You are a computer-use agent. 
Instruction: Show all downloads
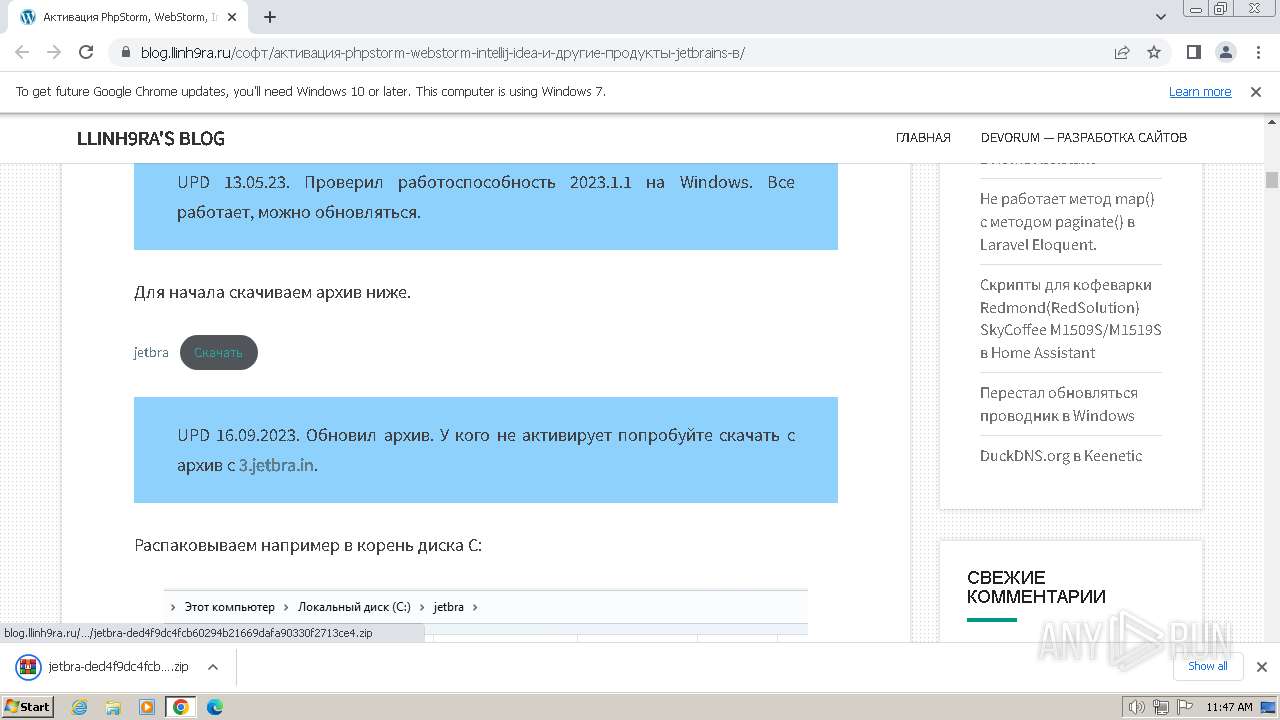pos(1208,666)
